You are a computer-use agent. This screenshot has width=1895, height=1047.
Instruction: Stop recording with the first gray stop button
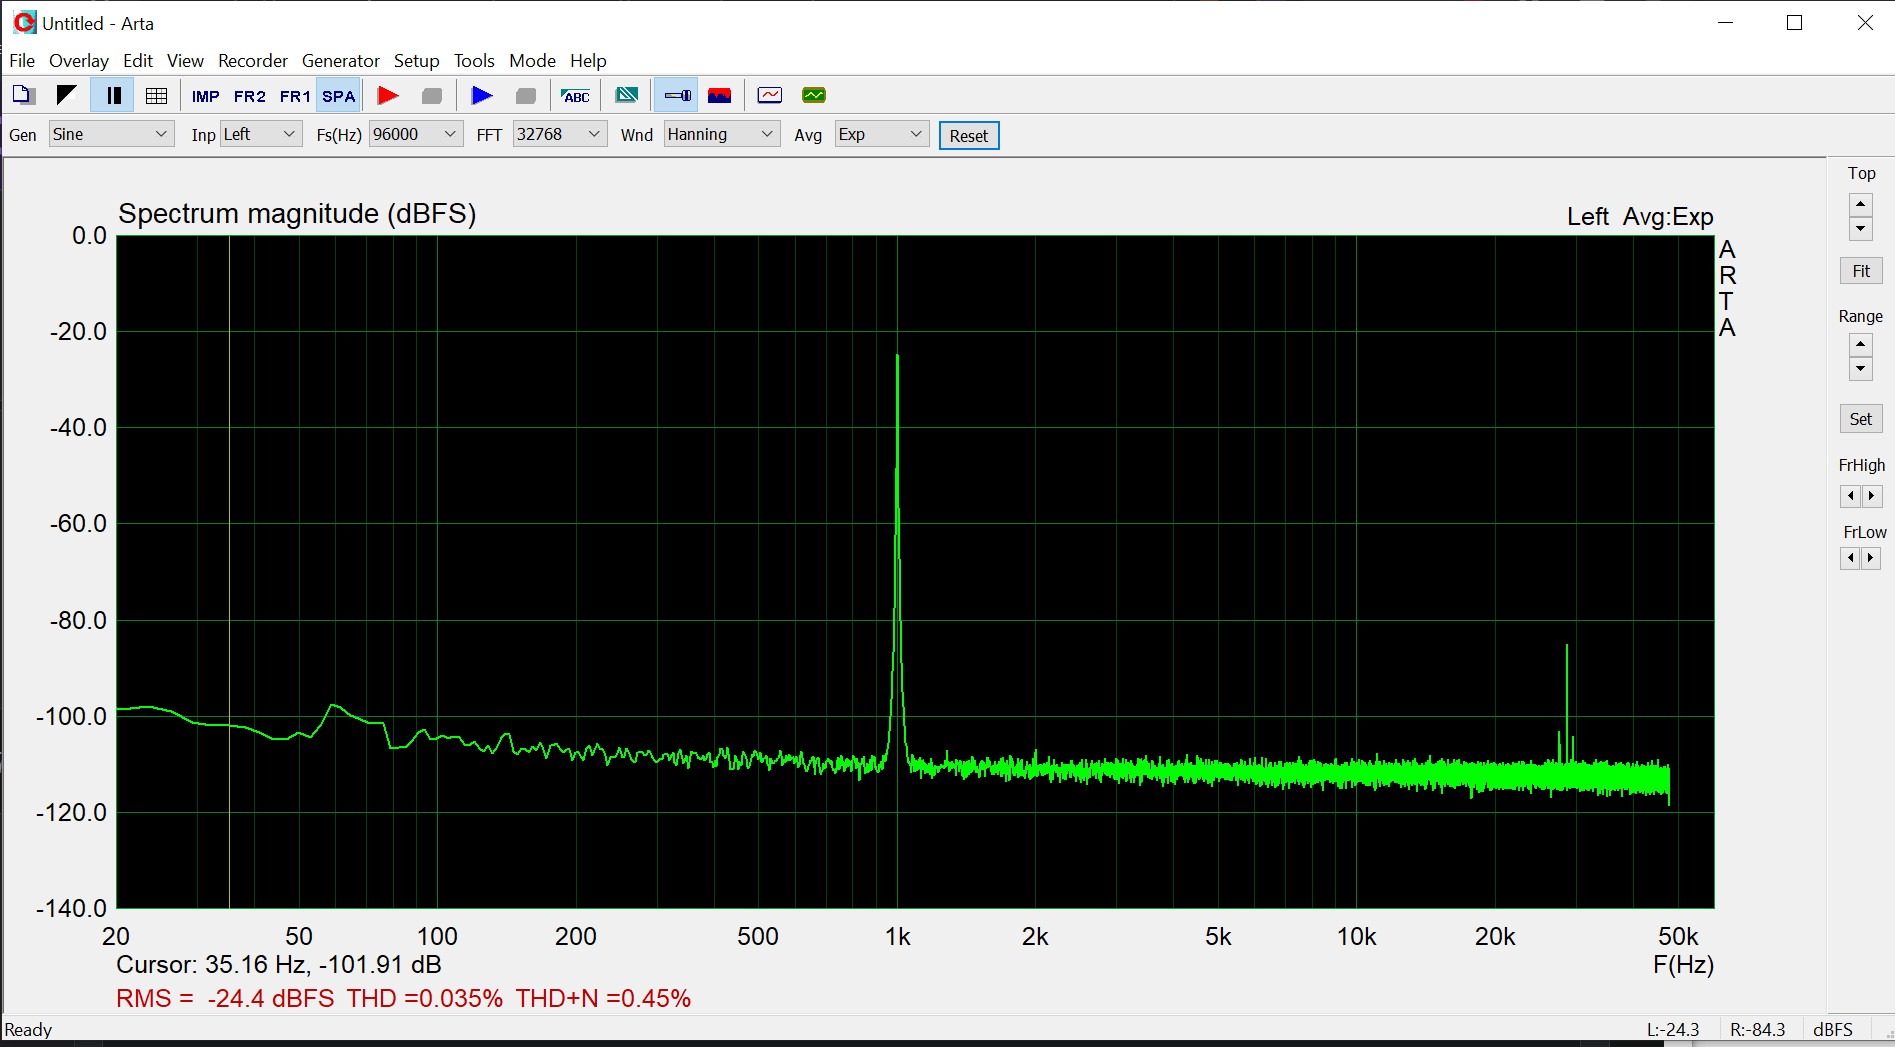432,96
